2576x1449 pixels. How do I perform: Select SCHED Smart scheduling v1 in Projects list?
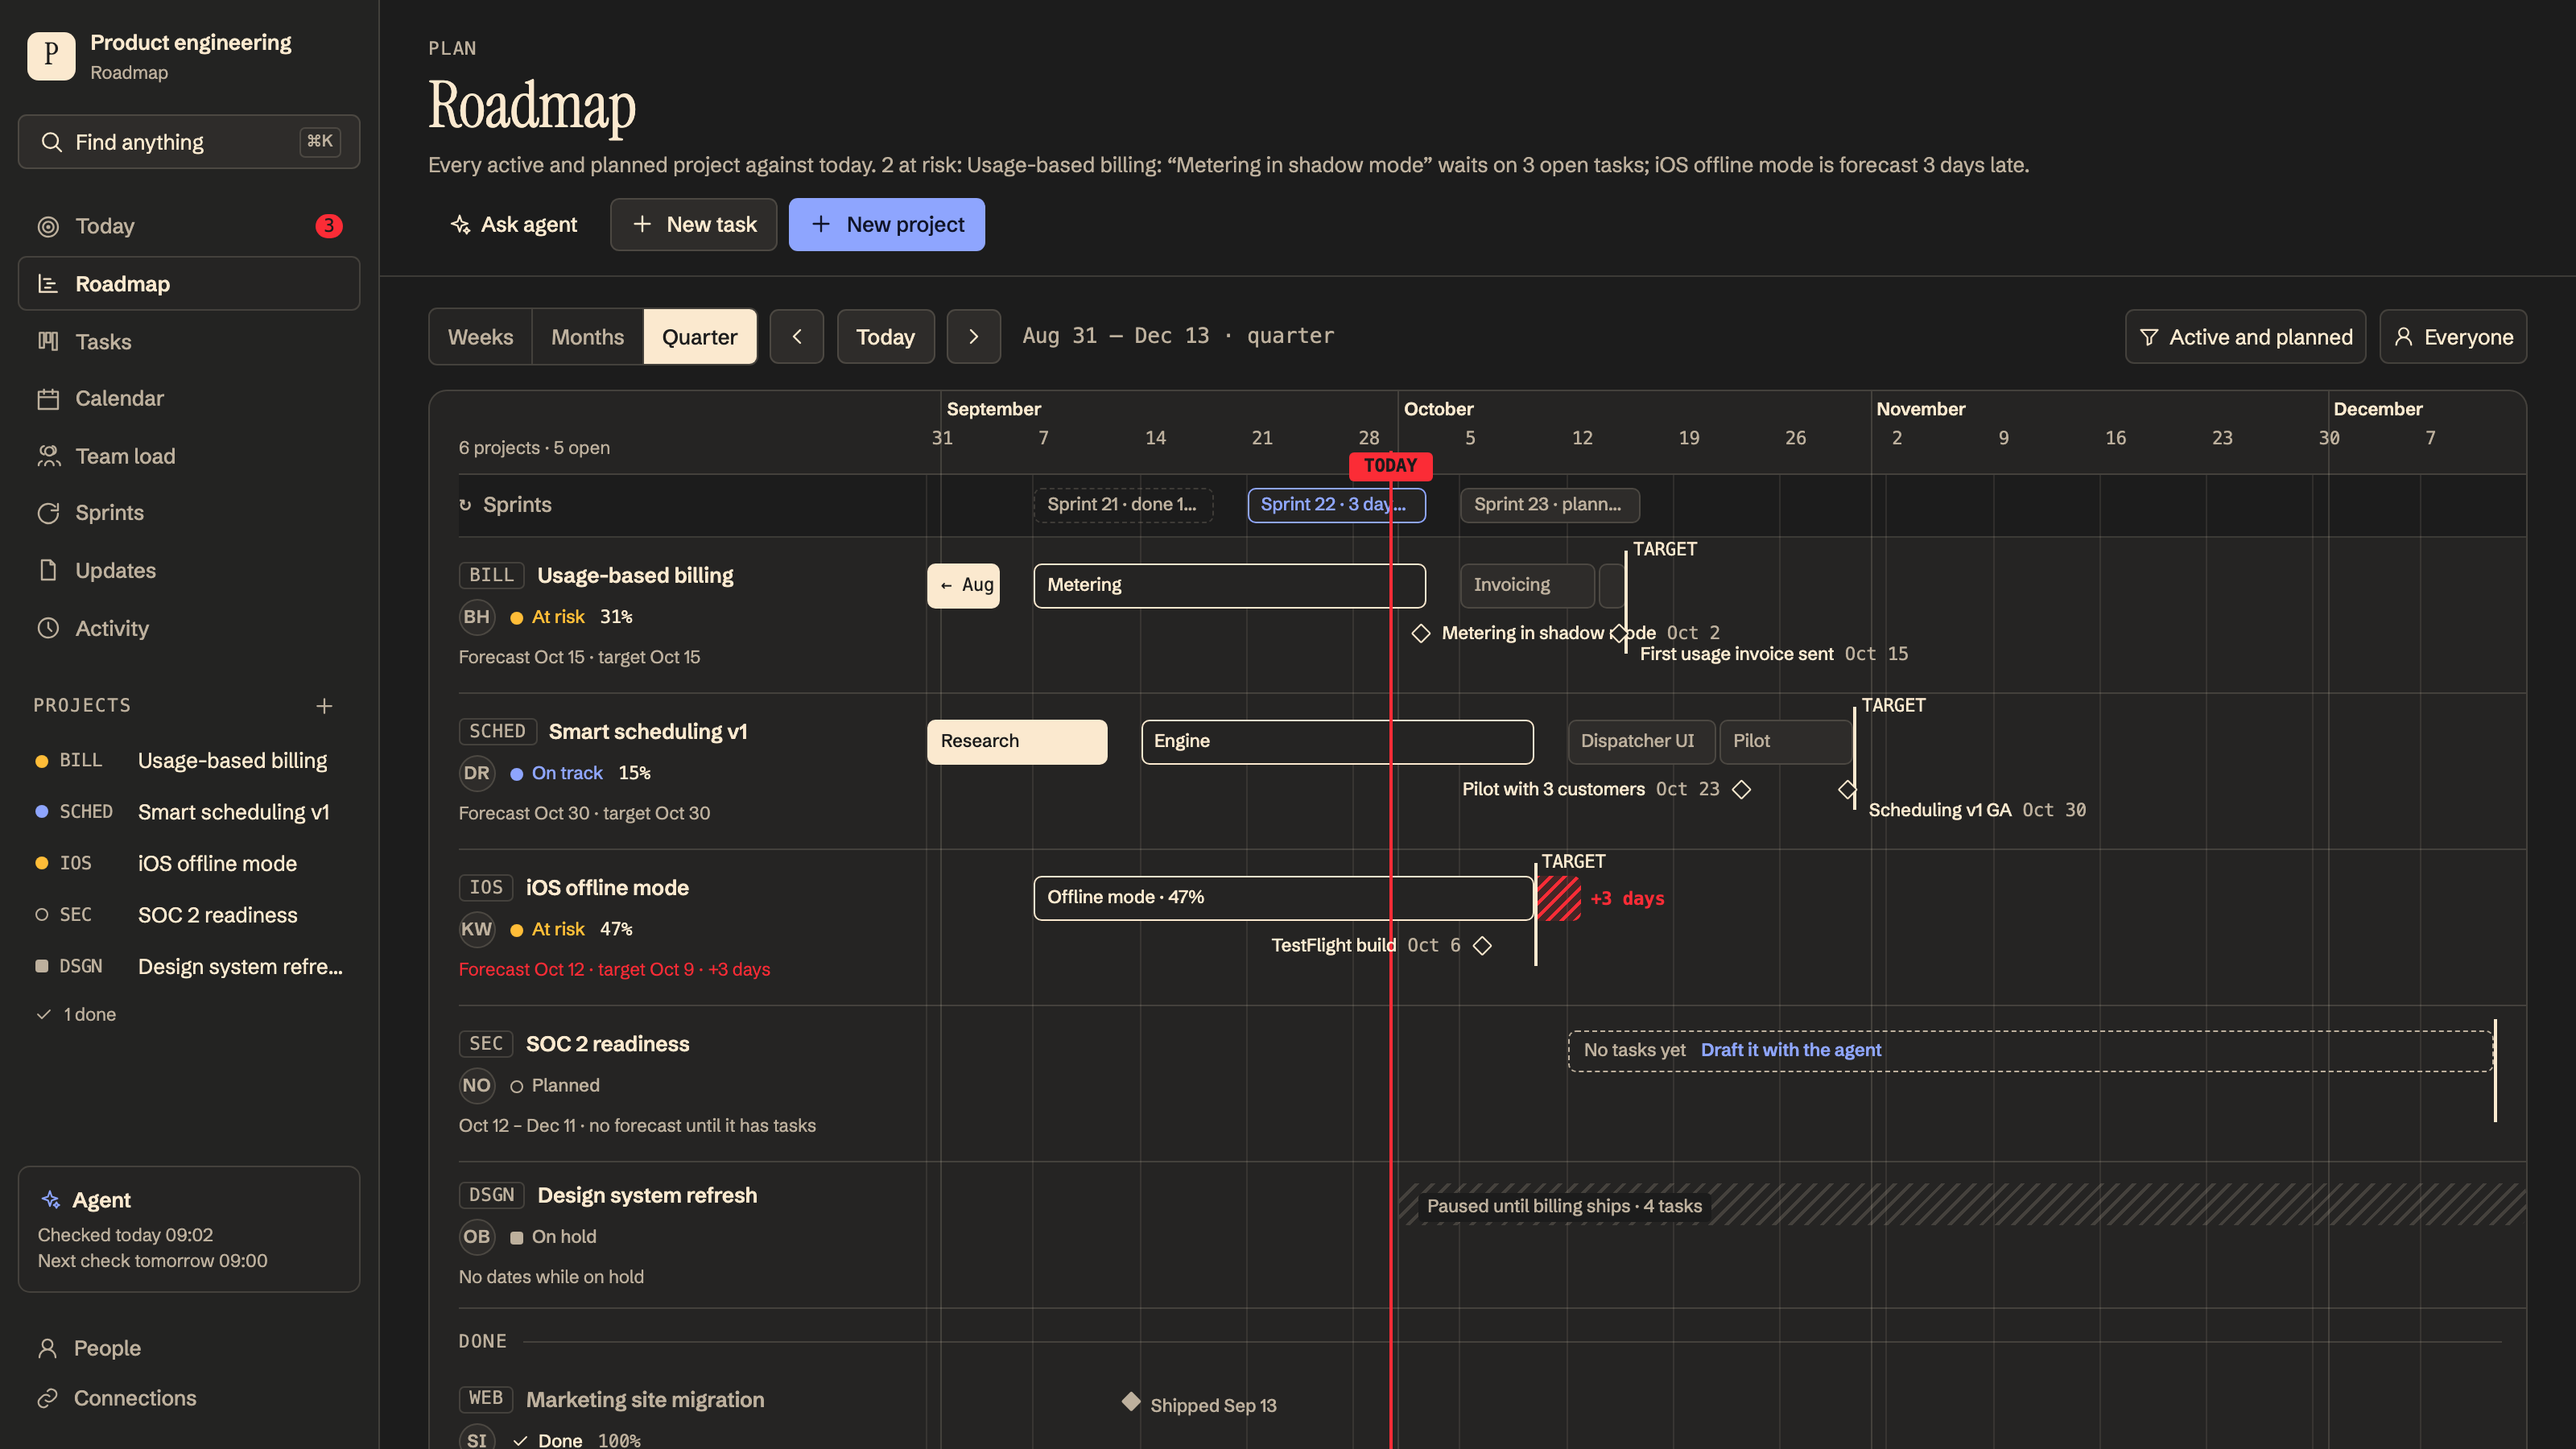pyautogui.click(x=189, y=812)
